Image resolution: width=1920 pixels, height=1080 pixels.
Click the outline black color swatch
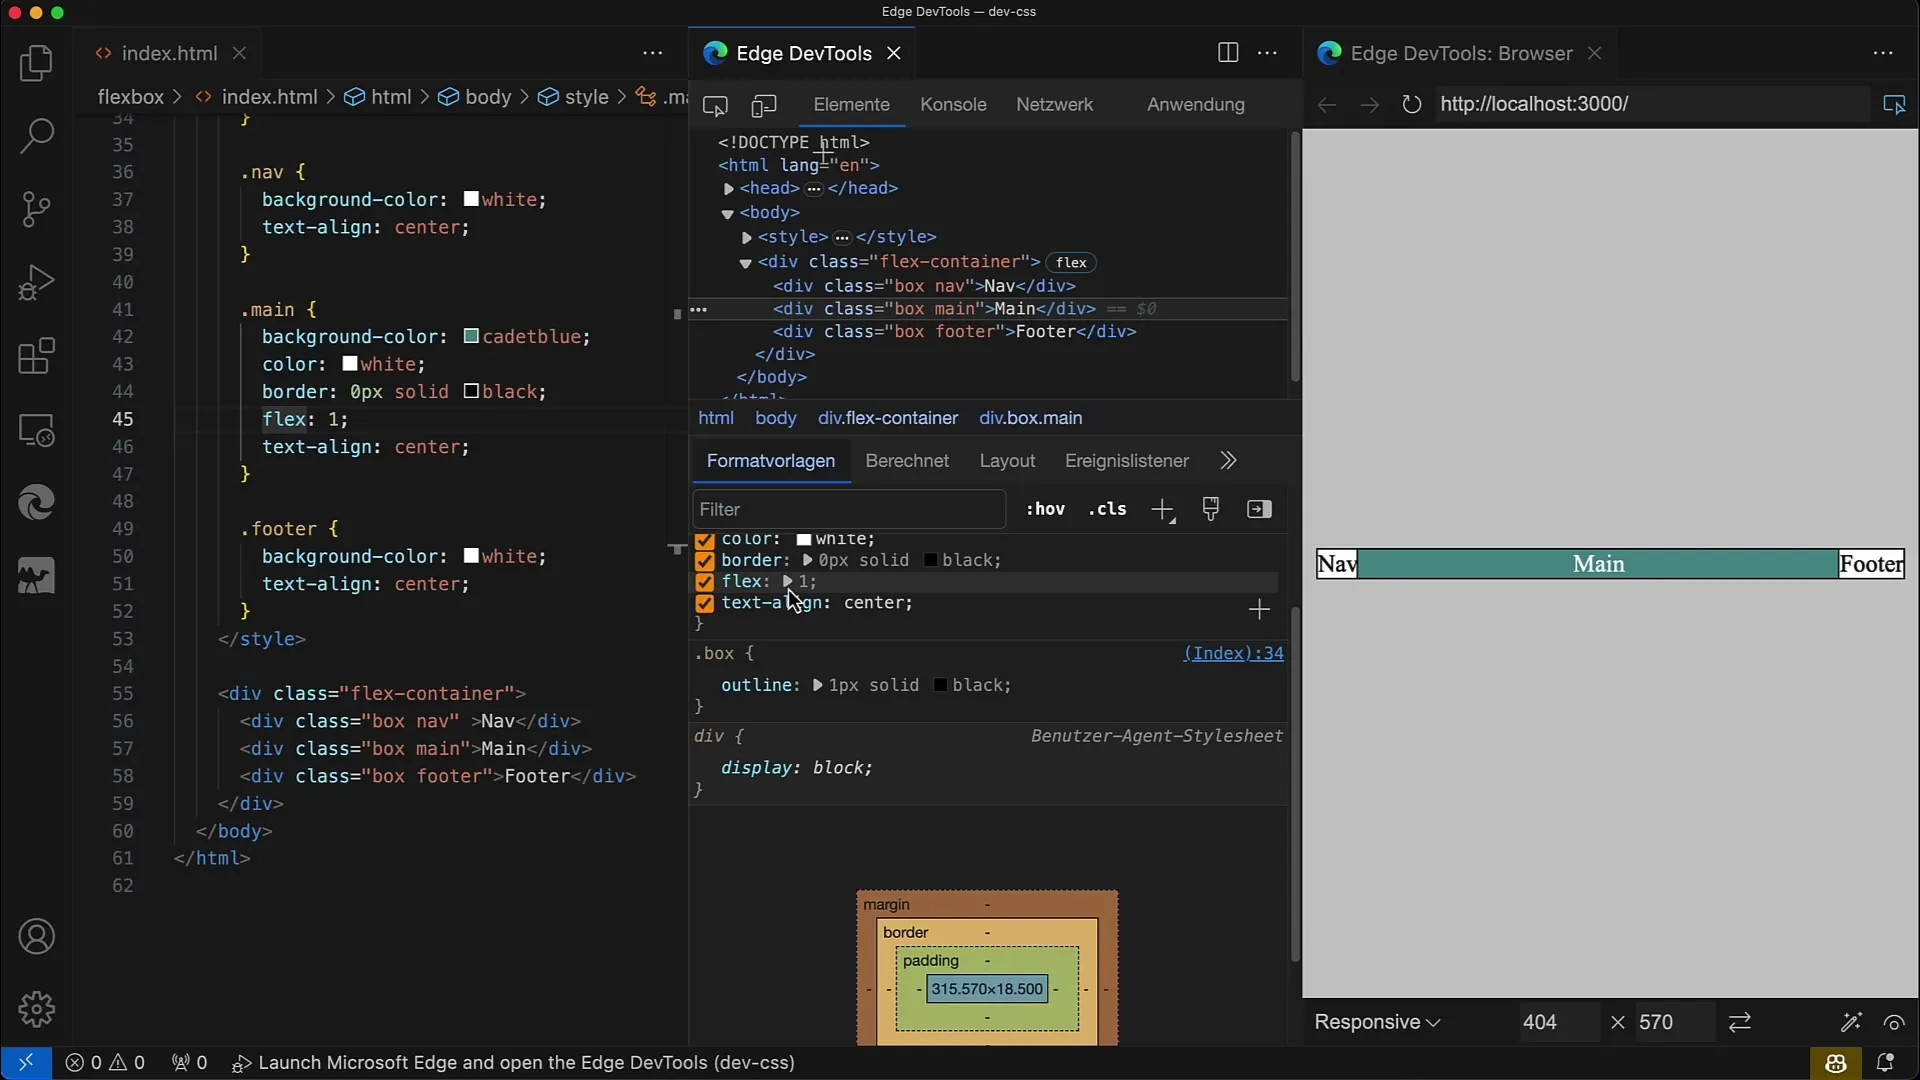[940, 685]
